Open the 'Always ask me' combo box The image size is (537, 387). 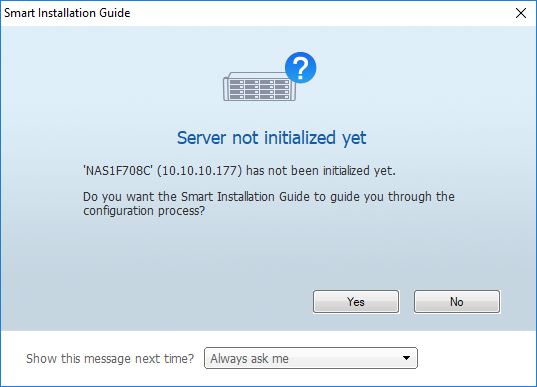311,358
